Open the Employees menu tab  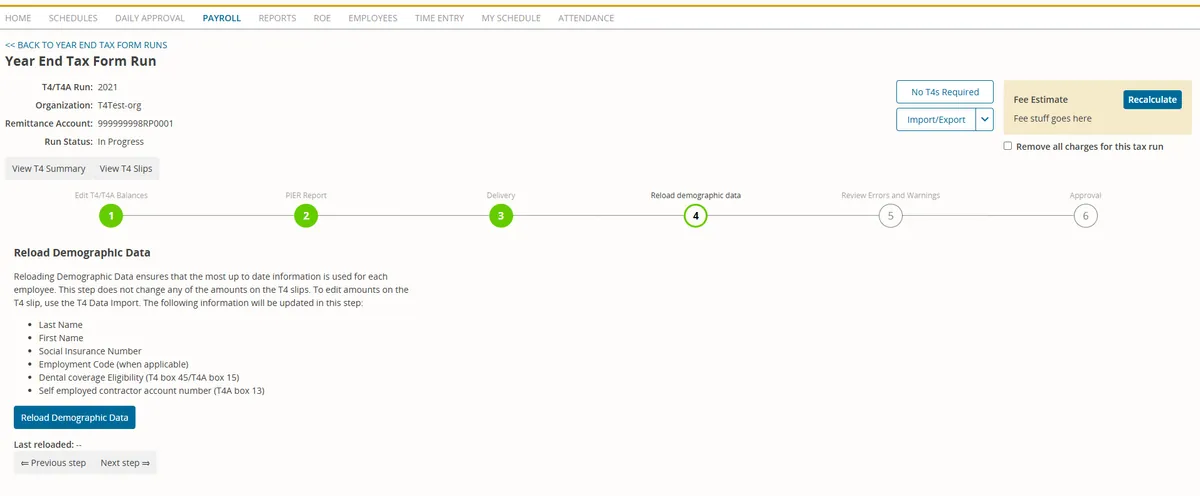372,18
